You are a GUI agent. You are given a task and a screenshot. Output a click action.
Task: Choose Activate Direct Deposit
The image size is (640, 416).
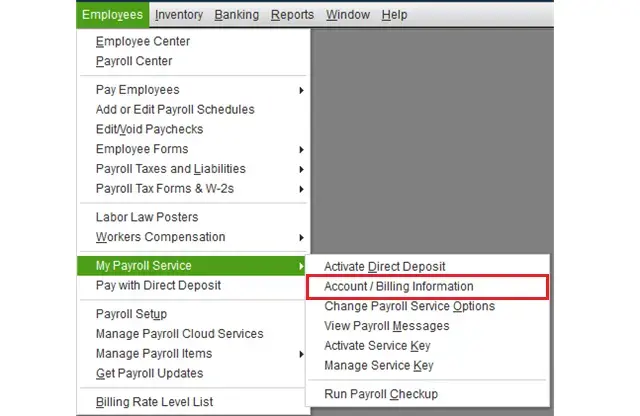tap(384, 267)
